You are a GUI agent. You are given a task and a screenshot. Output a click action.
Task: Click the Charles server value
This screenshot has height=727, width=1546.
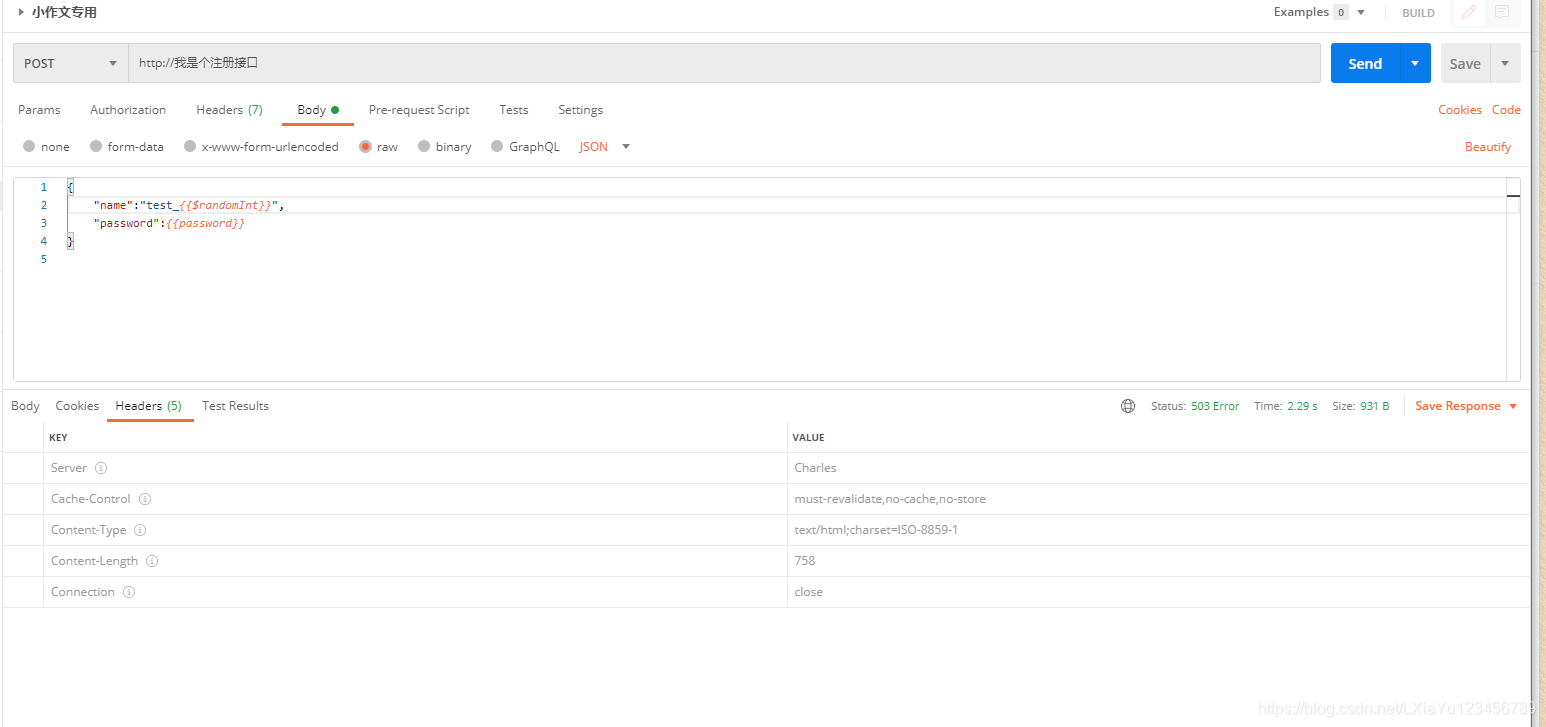tap(815, 468)
